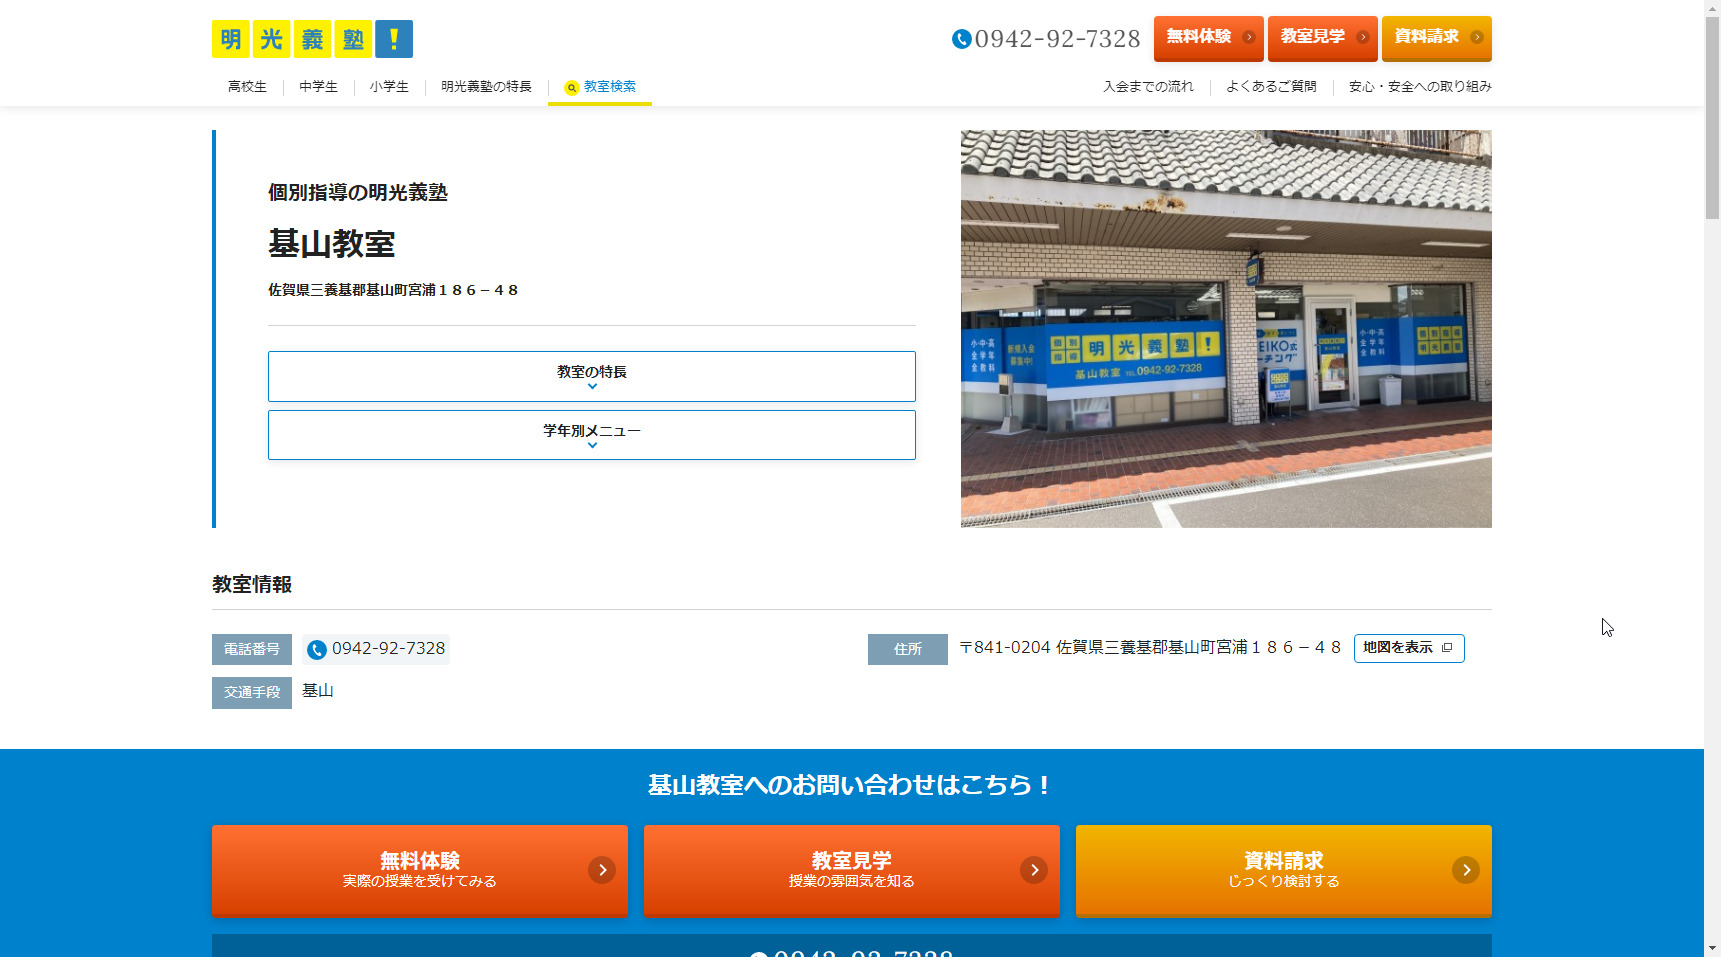Open よくあるご質問 link

pyautogui.click(x=1271, y=87)
